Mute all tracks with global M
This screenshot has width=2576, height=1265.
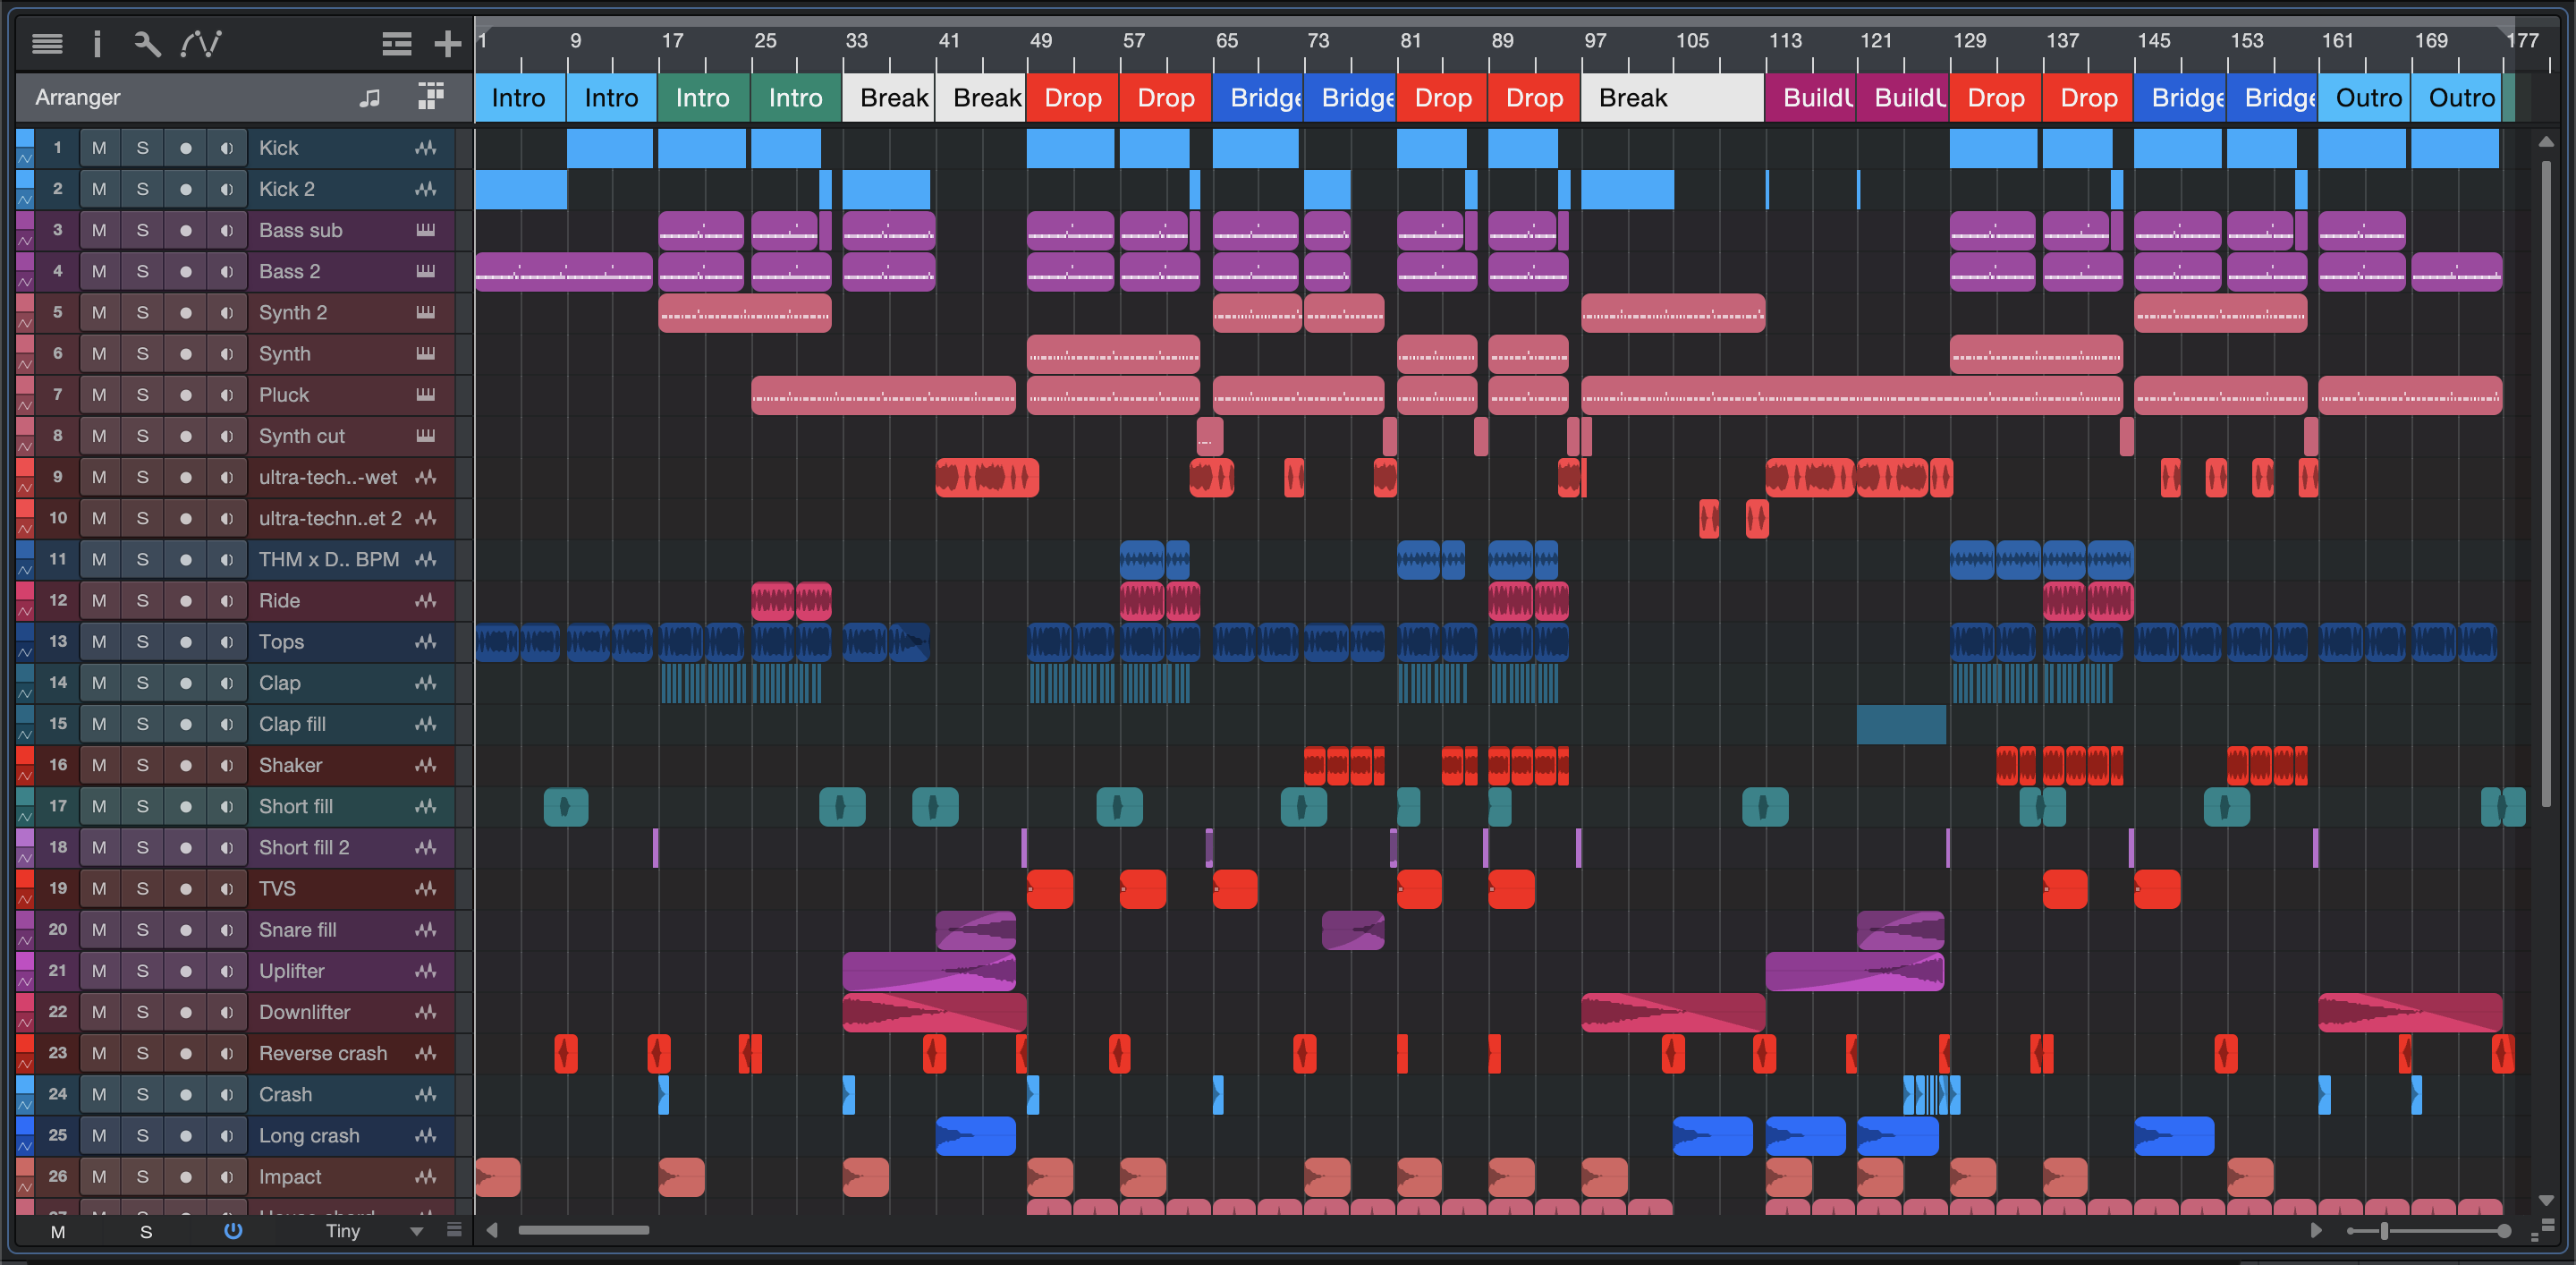[58, 1231]
